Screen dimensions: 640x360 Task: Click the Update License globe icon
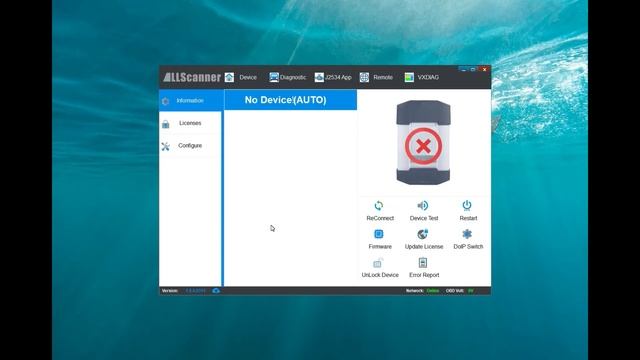(423, 234)
